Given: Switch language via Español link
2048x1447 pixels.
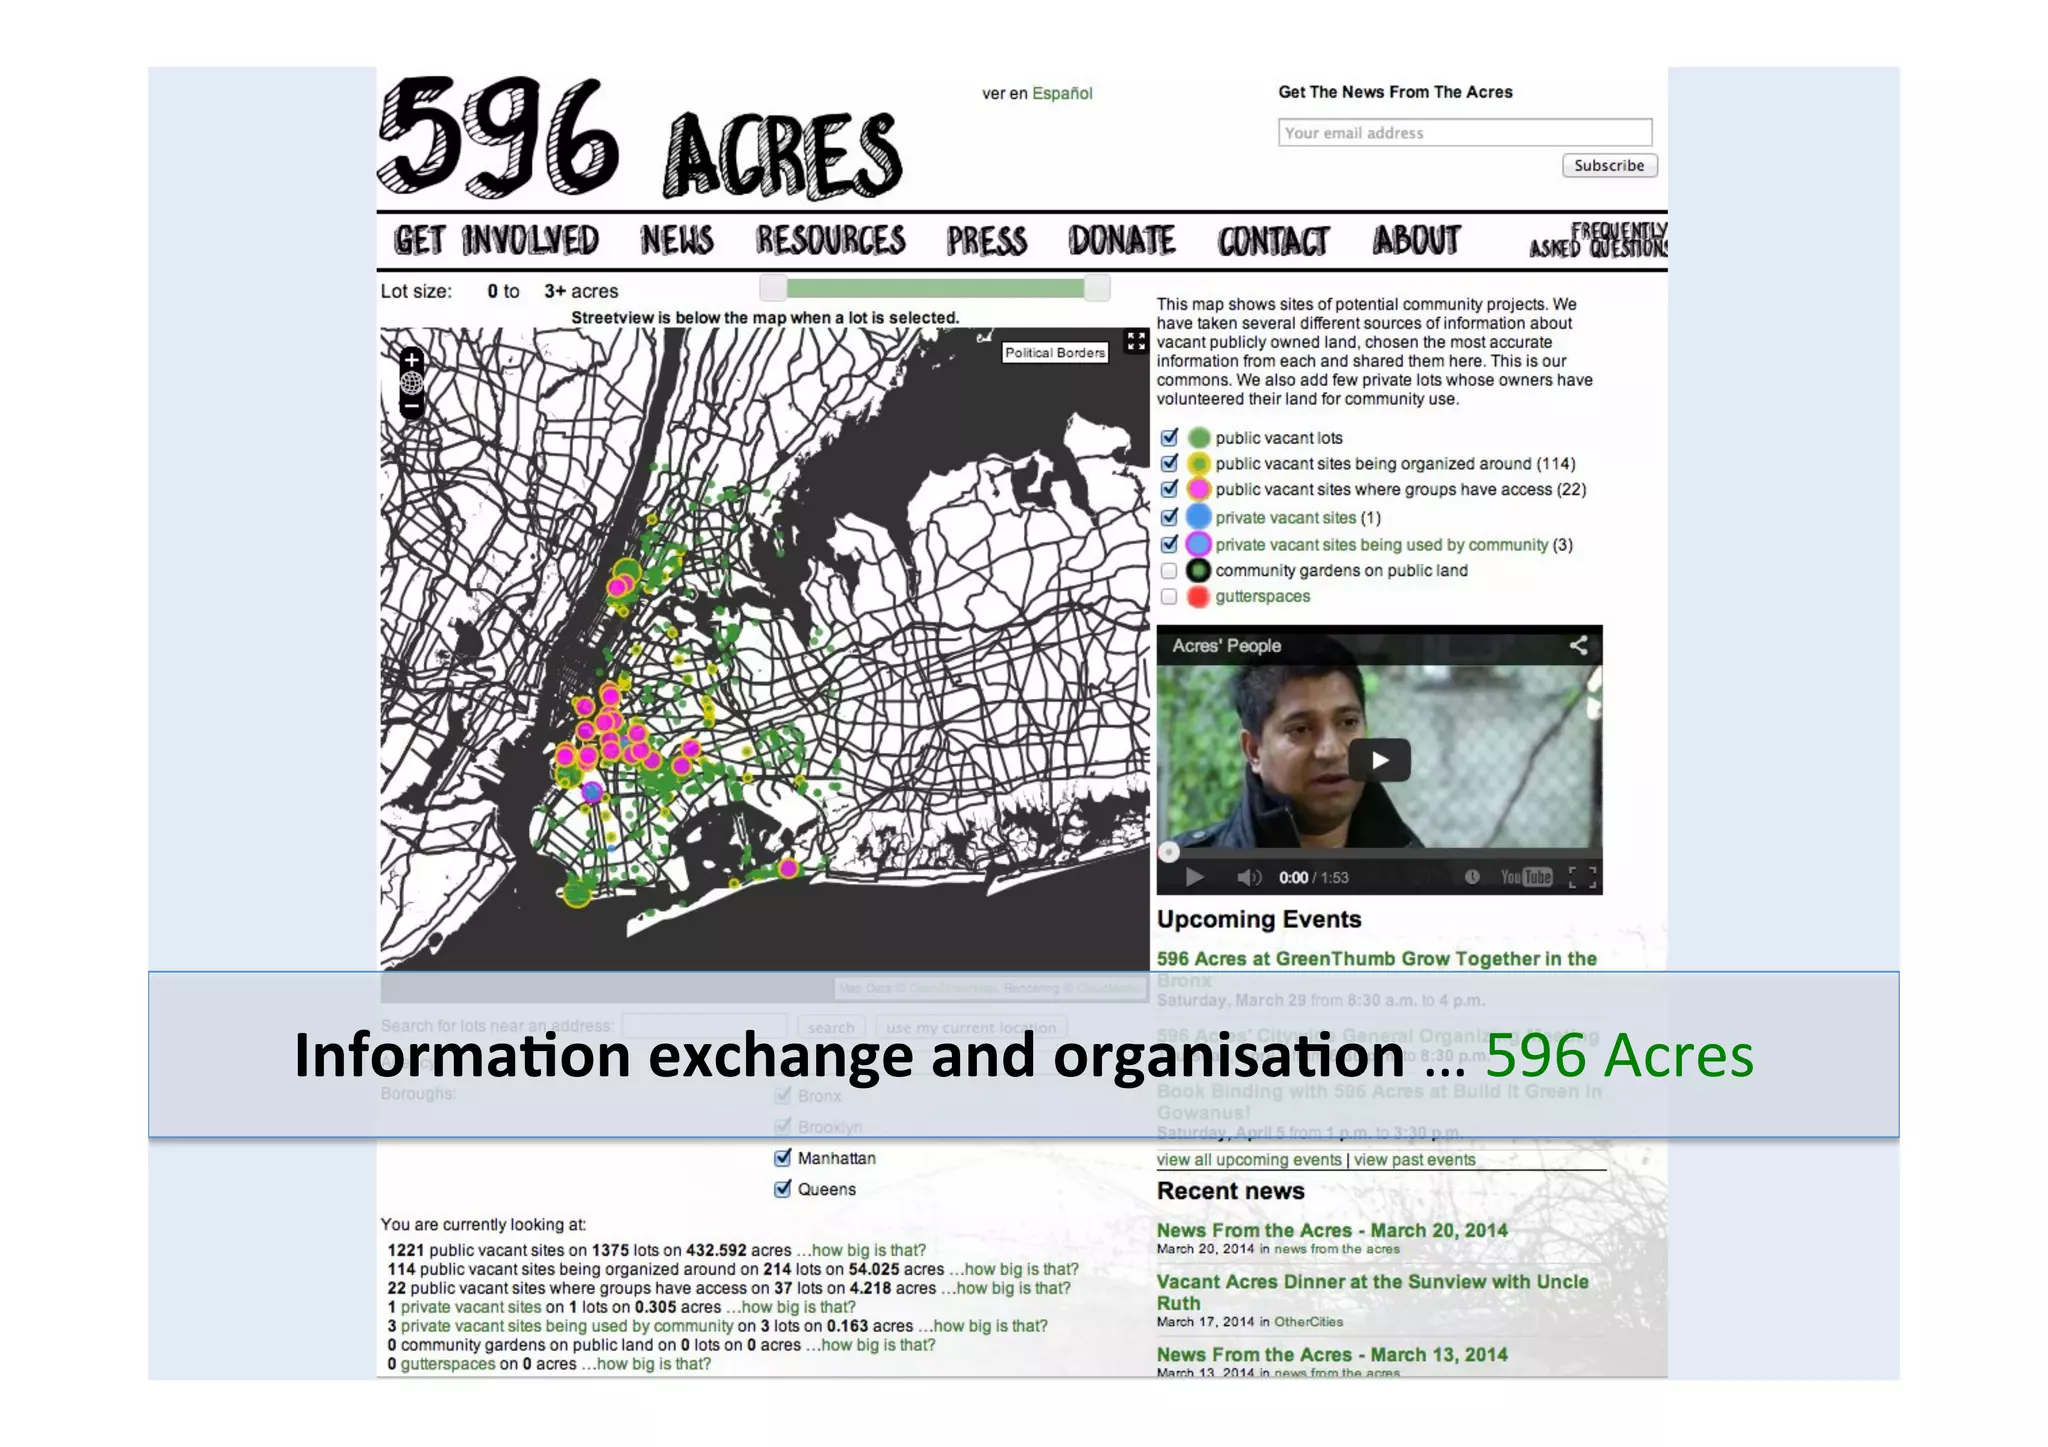Looking at the screenshot, I should click(x=1062, y=93).
